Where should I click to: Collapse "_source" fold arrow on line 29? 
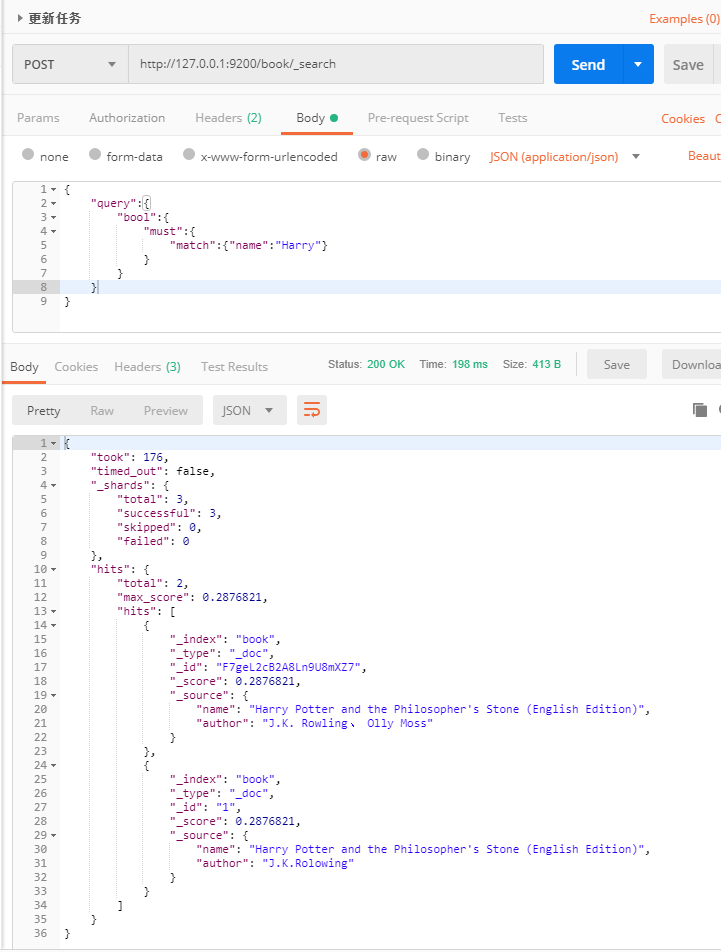tap(53, 835)
